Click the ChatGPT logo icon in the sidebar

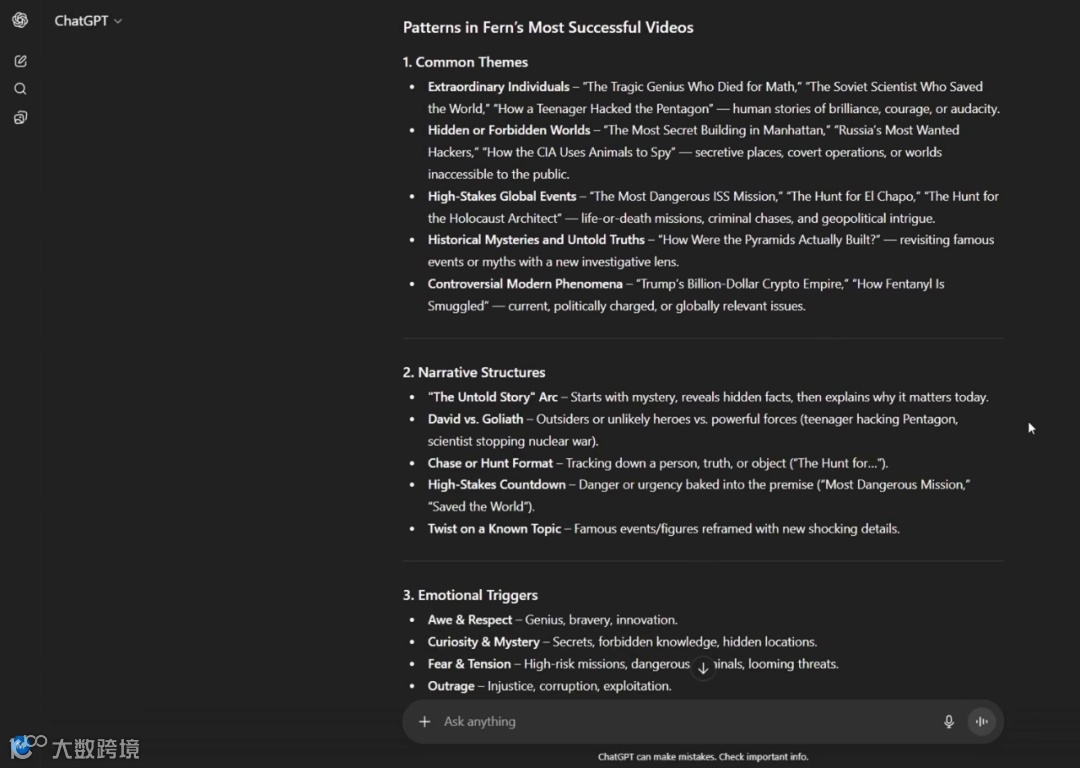[x=20, y=20]
